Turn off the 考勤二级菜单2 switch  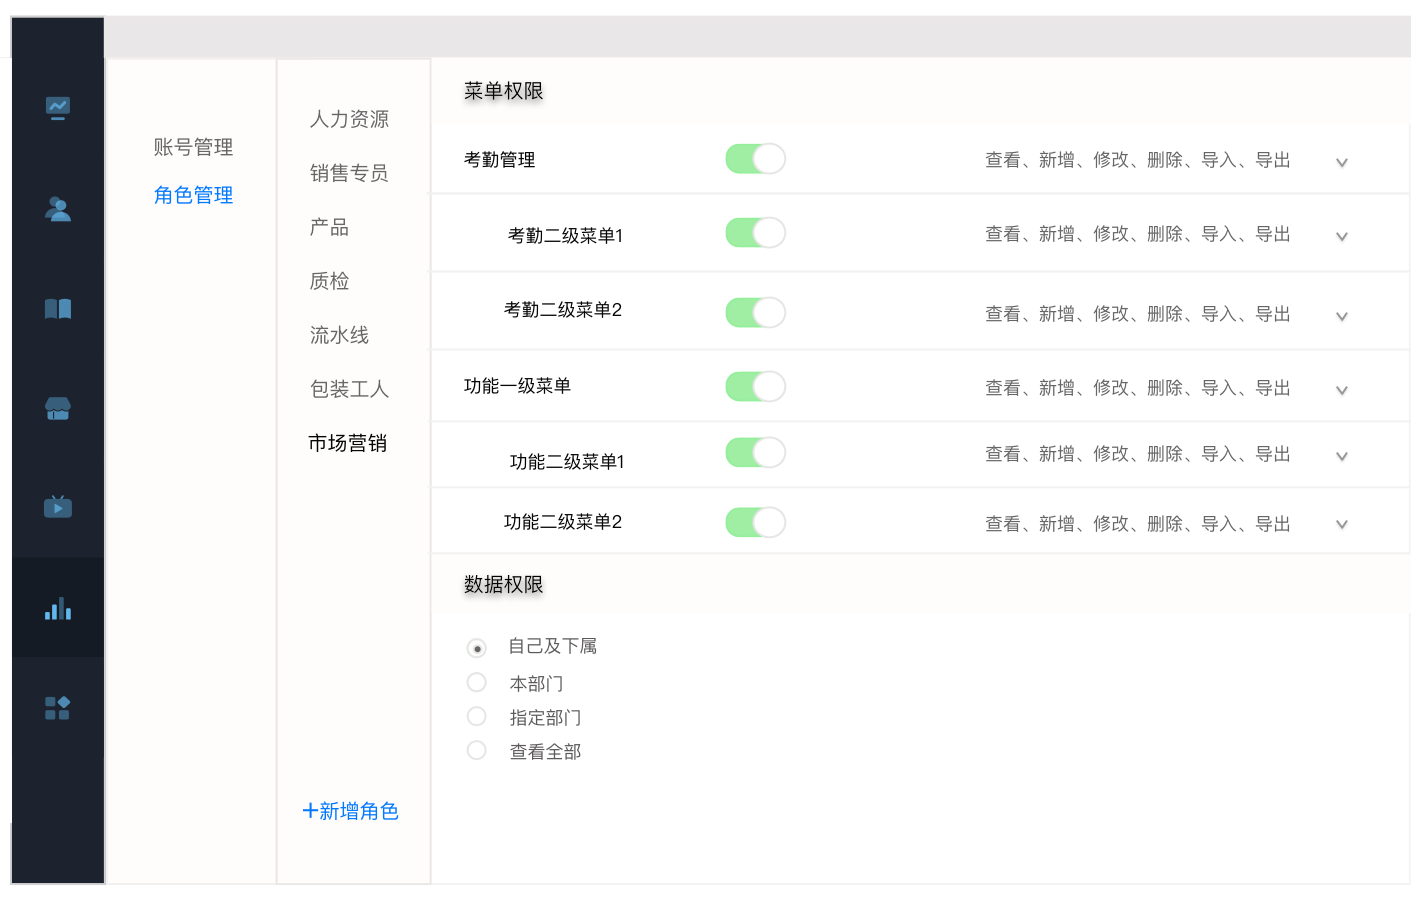pos(756,313)
